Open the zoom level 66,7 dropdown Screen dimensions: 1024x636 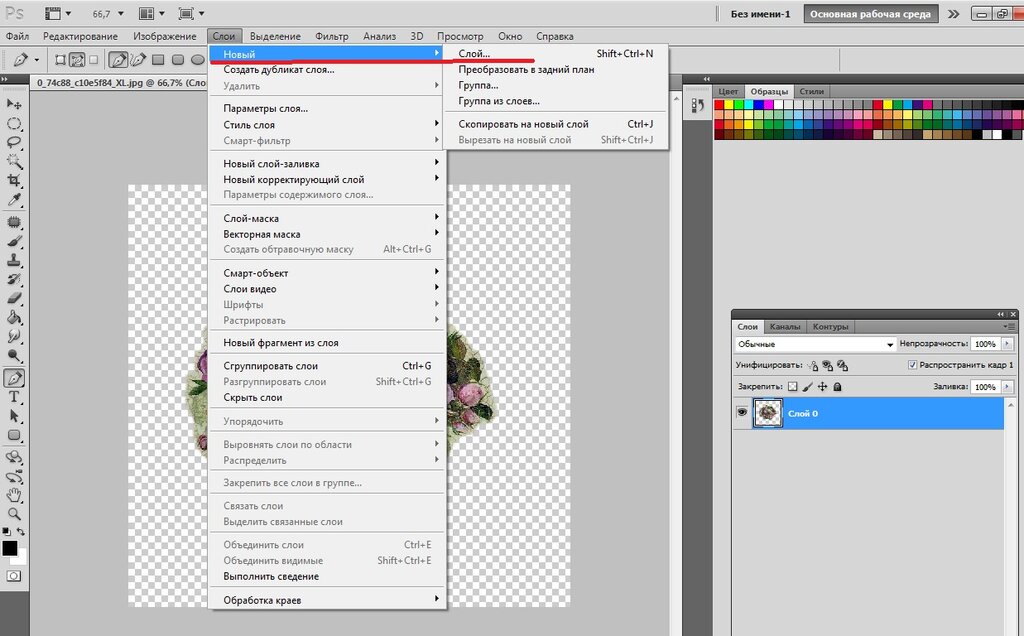[x=120, y=13]
